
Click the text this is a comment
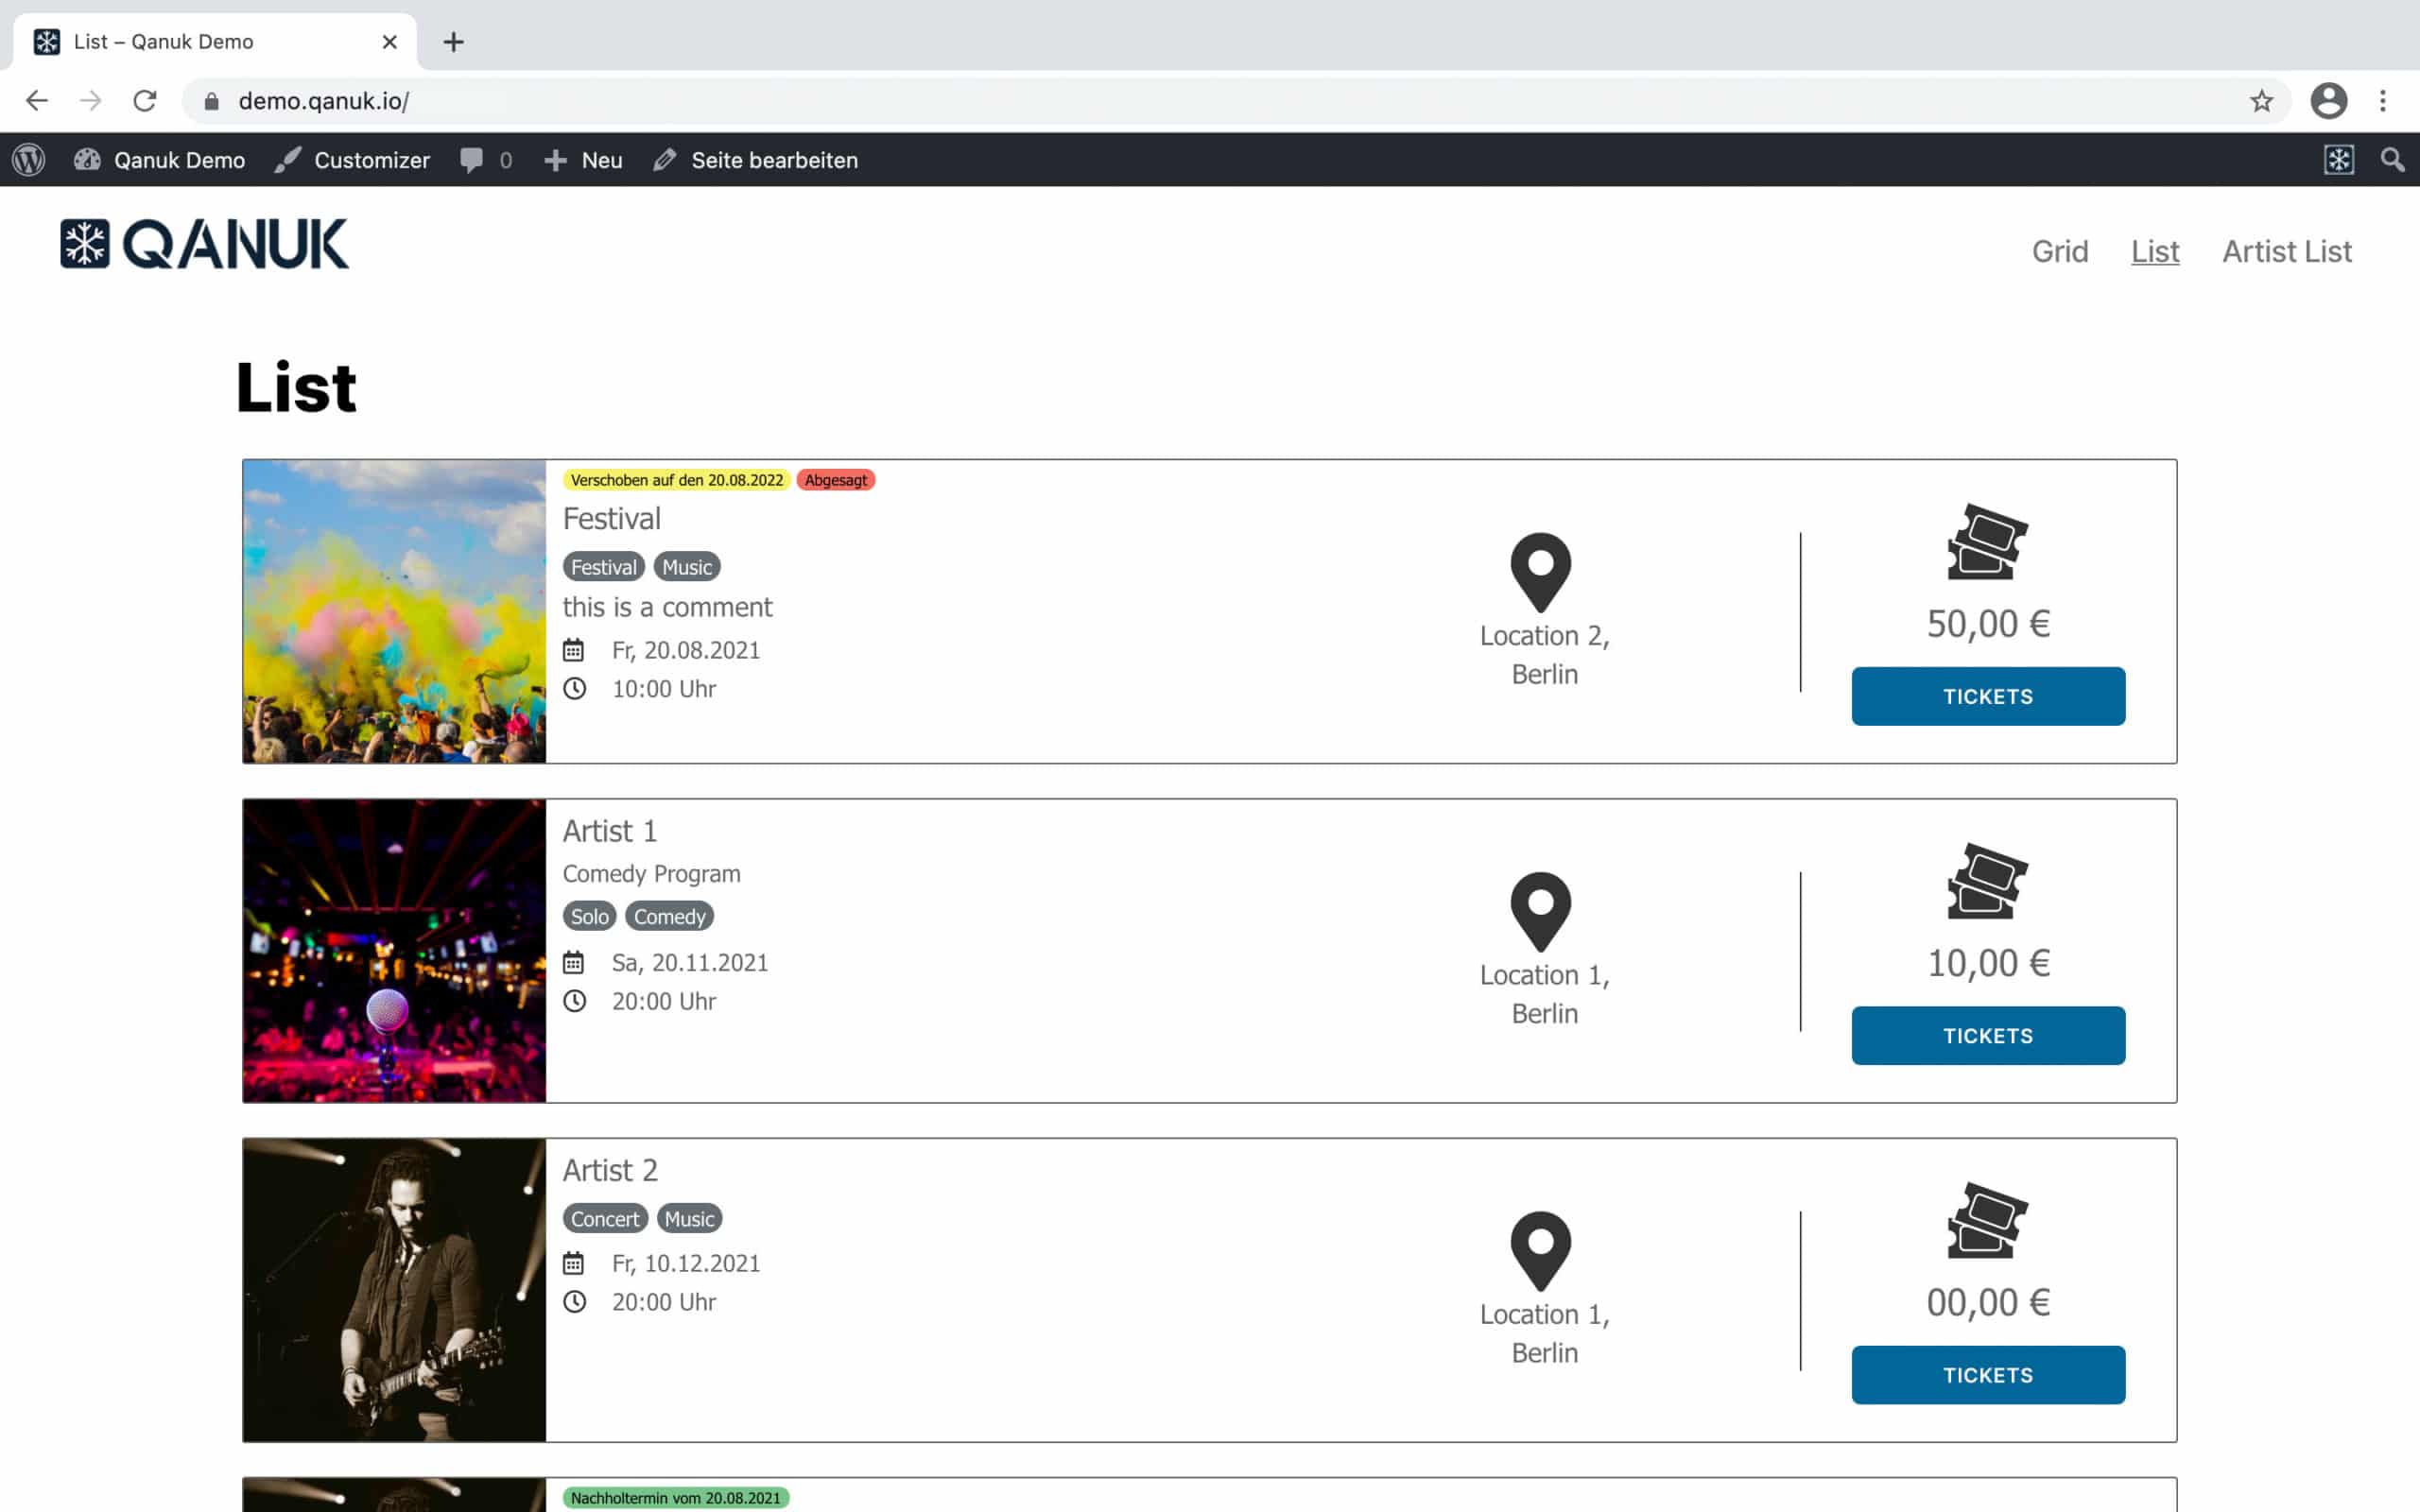click(x=667, y=607)
